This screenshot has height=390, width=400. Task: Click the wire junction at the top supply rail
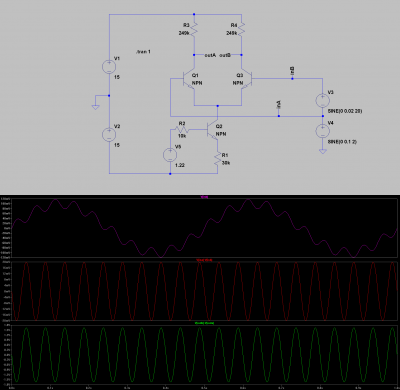[194, 14]
